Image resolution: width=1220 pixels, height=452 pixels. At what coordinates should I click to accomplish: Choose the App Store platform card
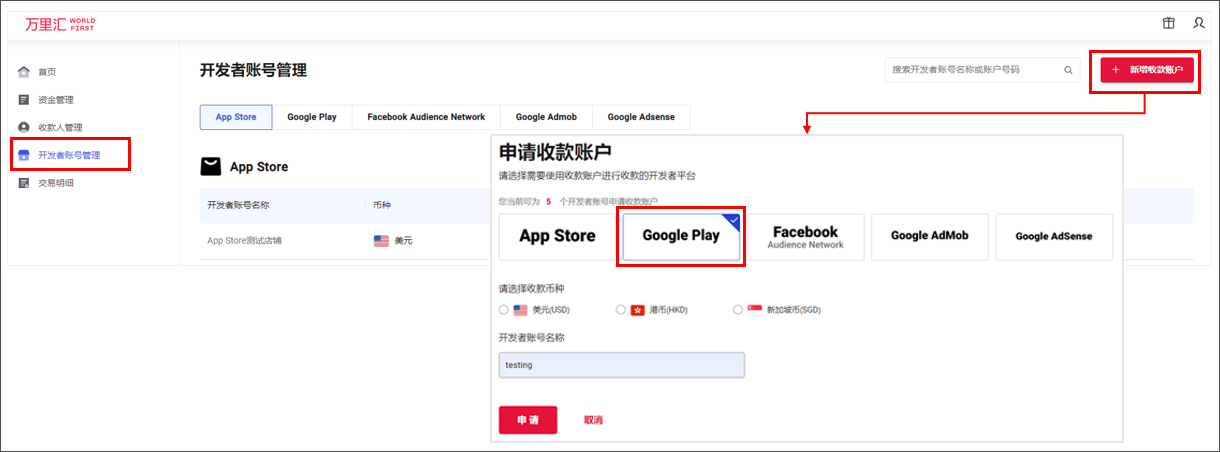557,237
